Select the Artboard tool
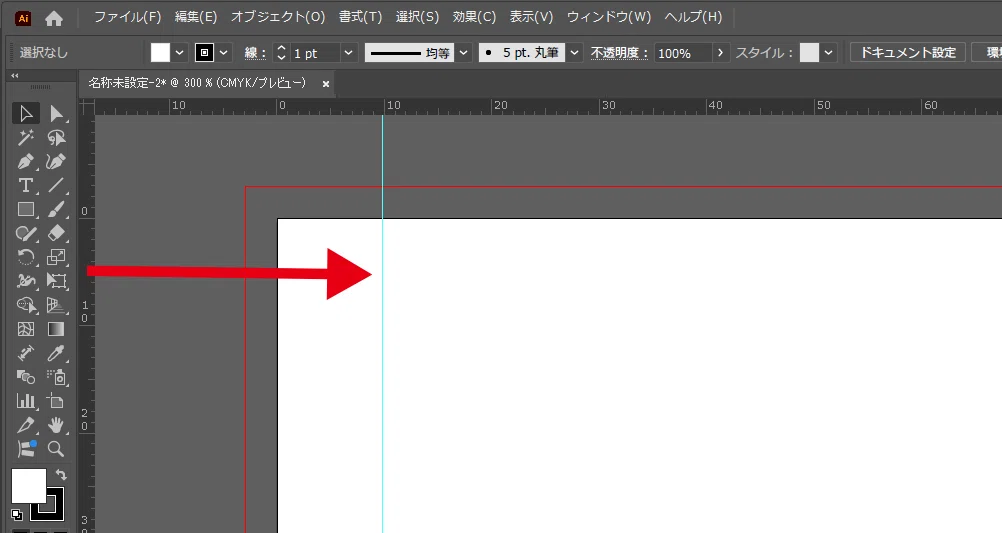Image resolution: width=1002 pixels, height=533 pixels. [x=56, y=401]
